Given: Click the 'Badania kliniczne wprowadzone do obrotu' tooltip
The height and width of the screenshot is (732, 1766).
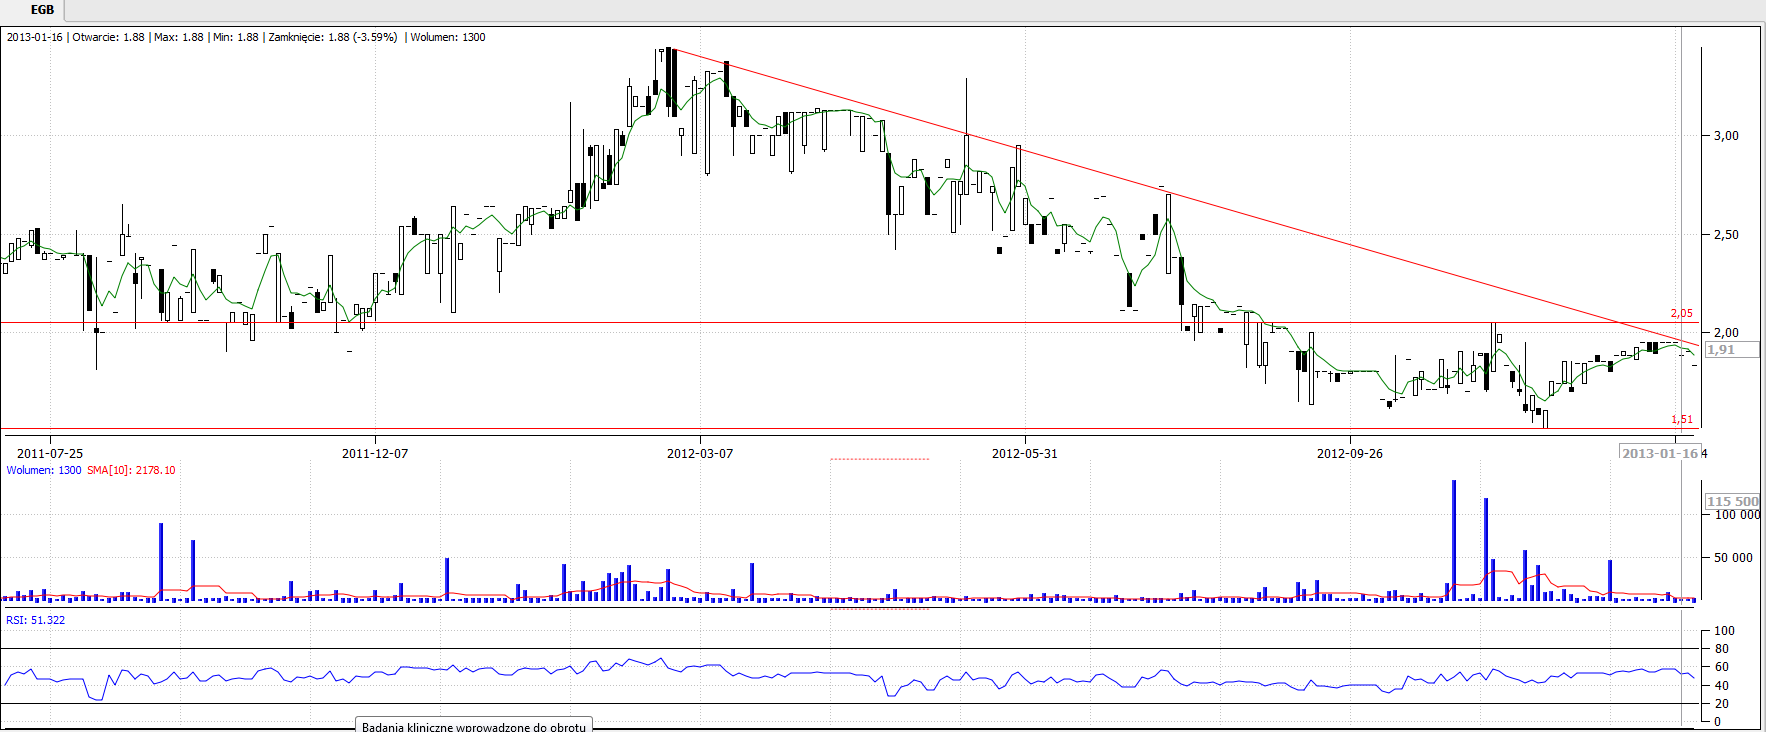Looking at the screenshot, I should (474, 726).
